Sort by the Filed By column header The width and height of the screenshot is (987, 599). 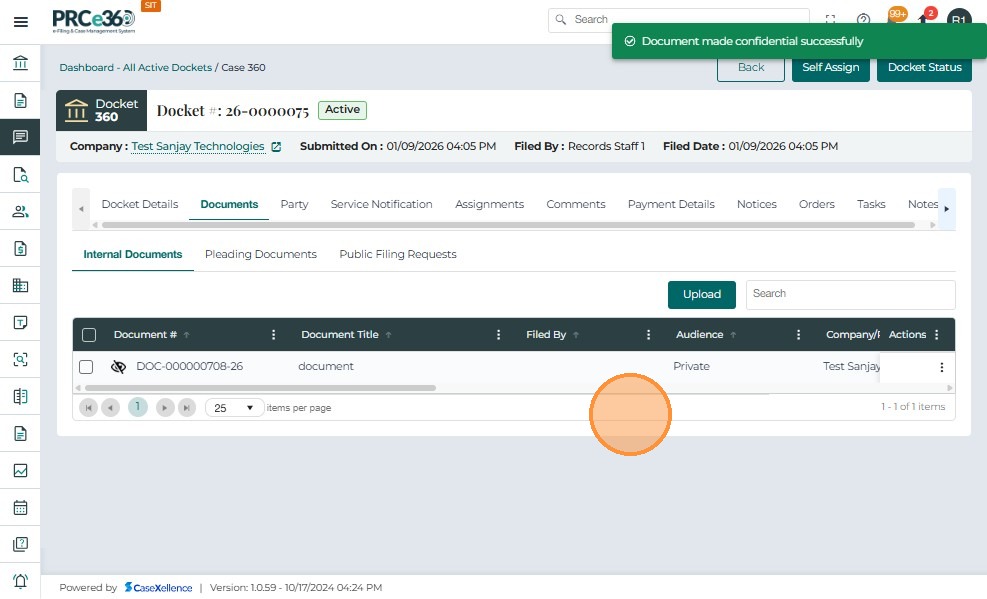[x=546, y=335]
